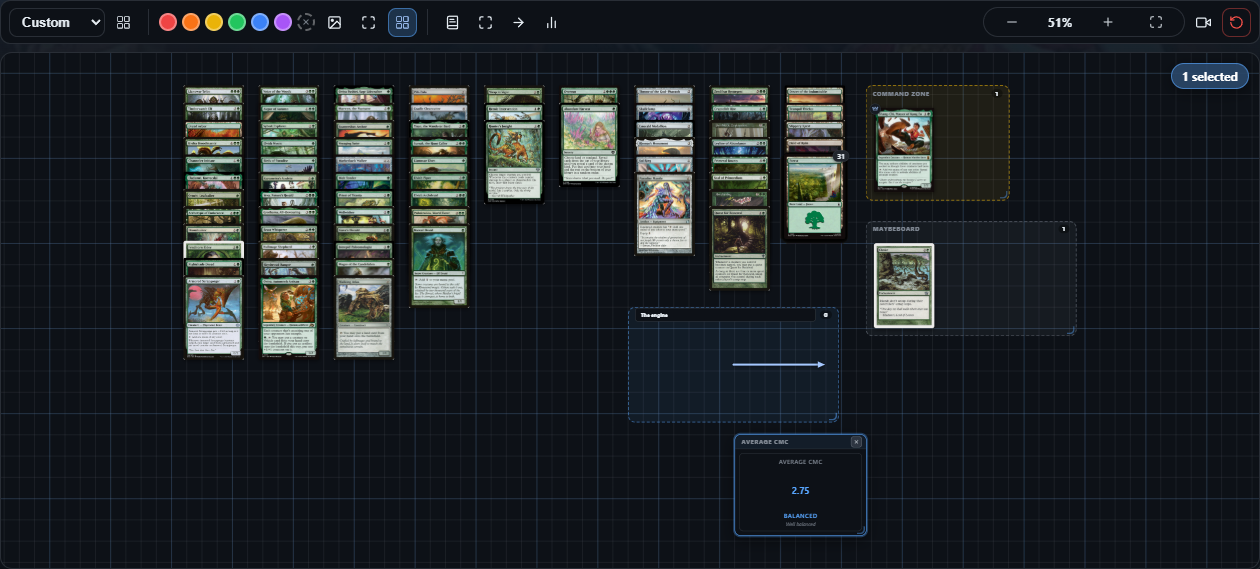Screen dimensions: 1260x569
Task: Pick the purple color swatch
Action: 283,22
